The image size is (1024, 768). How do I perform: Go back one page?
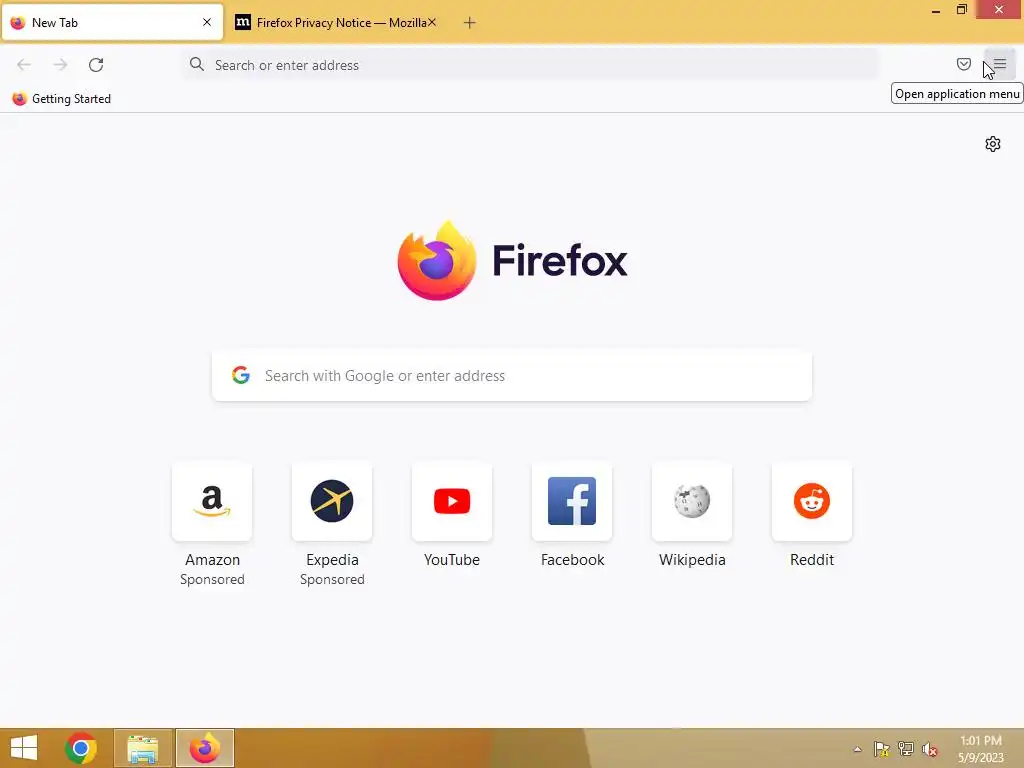pyautogui.click(x=24, y=65)
